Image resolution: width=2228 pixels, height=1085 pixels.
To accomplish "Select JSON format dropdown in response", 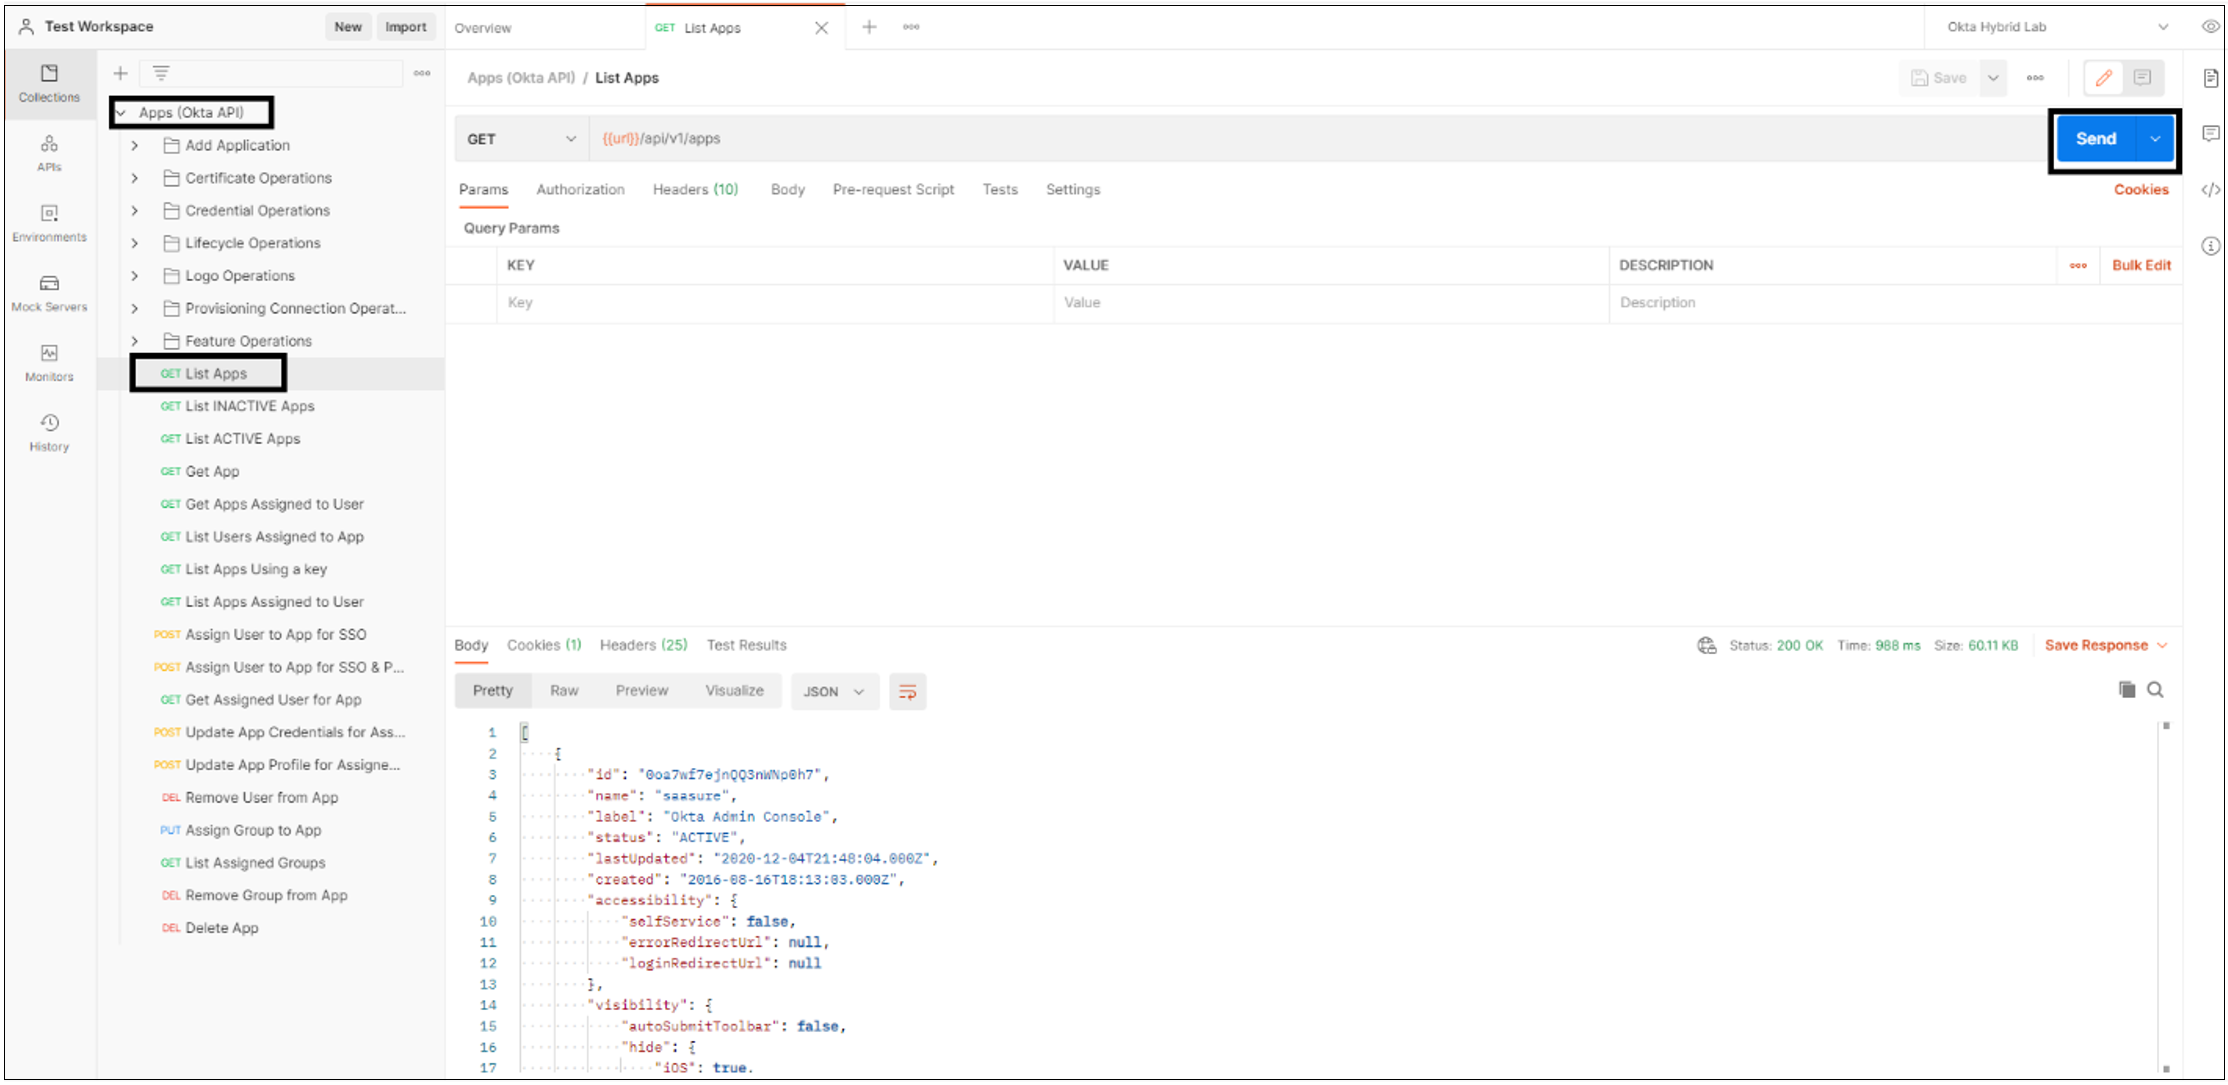I will point(831,692).
